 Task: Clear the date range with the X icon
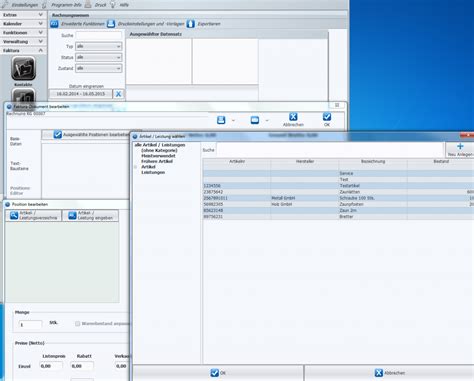tap(118, 94)
